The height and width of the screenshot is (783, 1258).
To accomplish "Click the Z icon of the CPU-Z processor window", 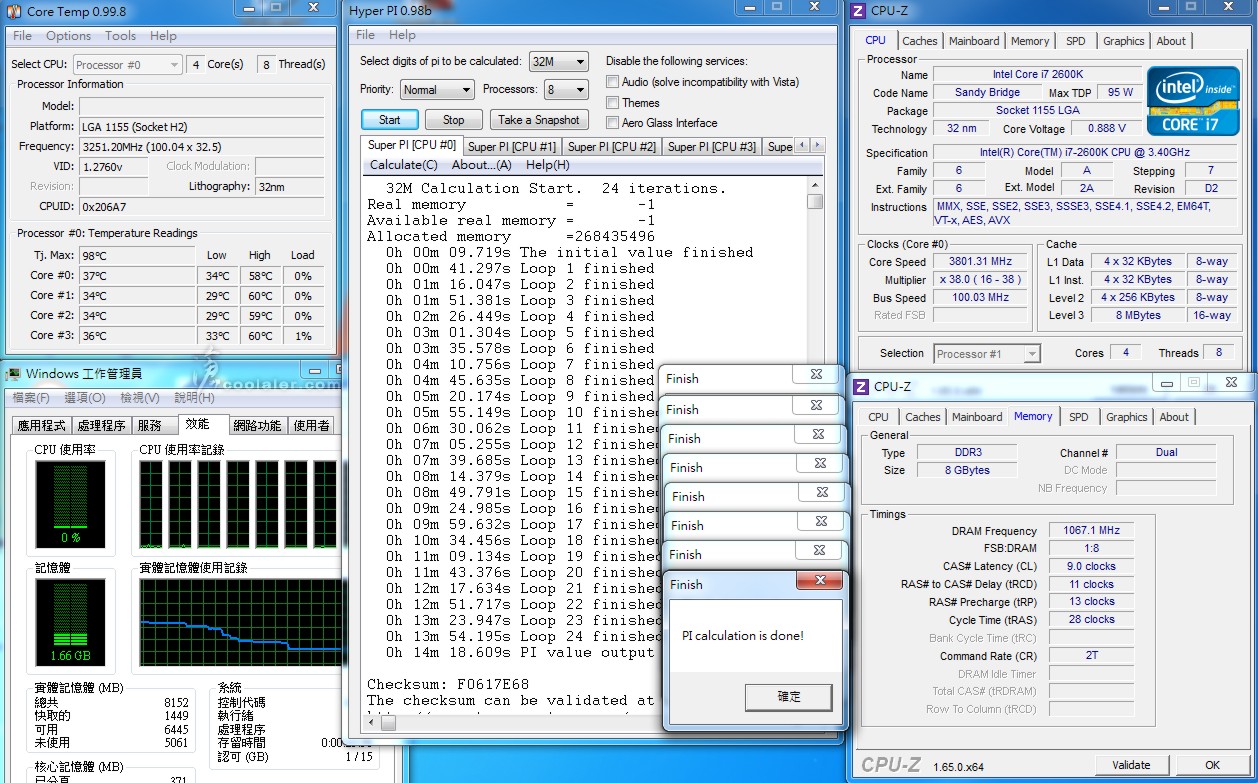I will click(859, 11).
